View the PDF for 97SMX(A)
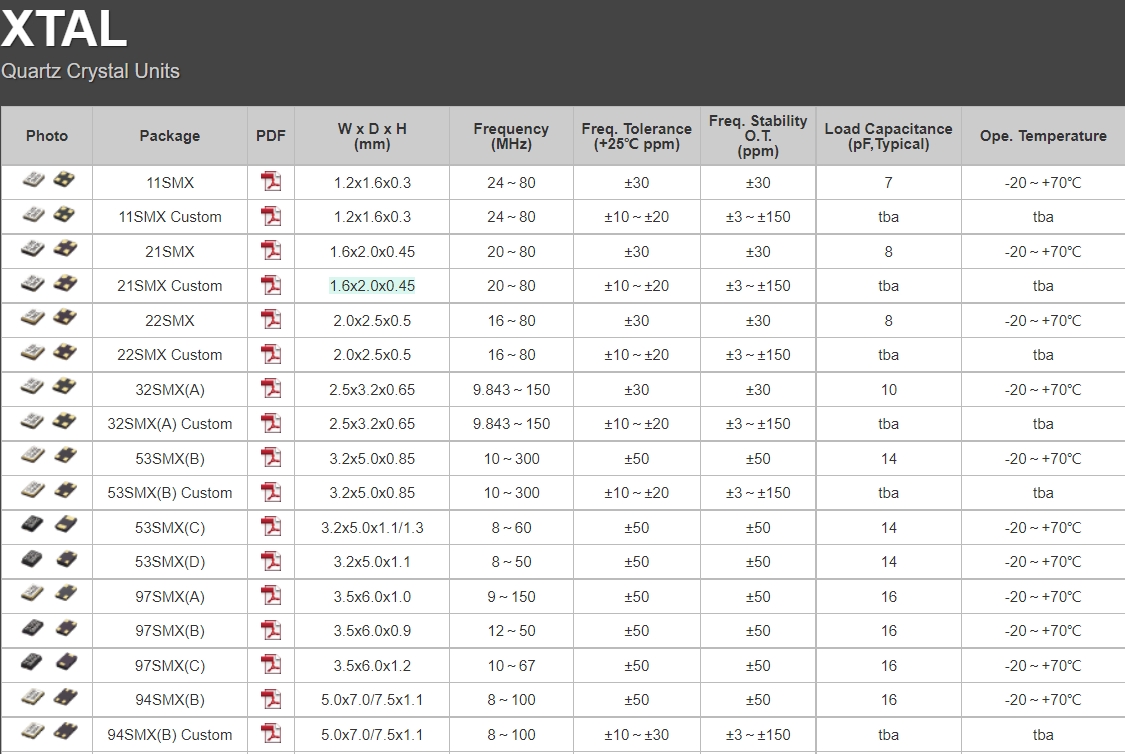Screen dimensions: 1125x754 271,596
